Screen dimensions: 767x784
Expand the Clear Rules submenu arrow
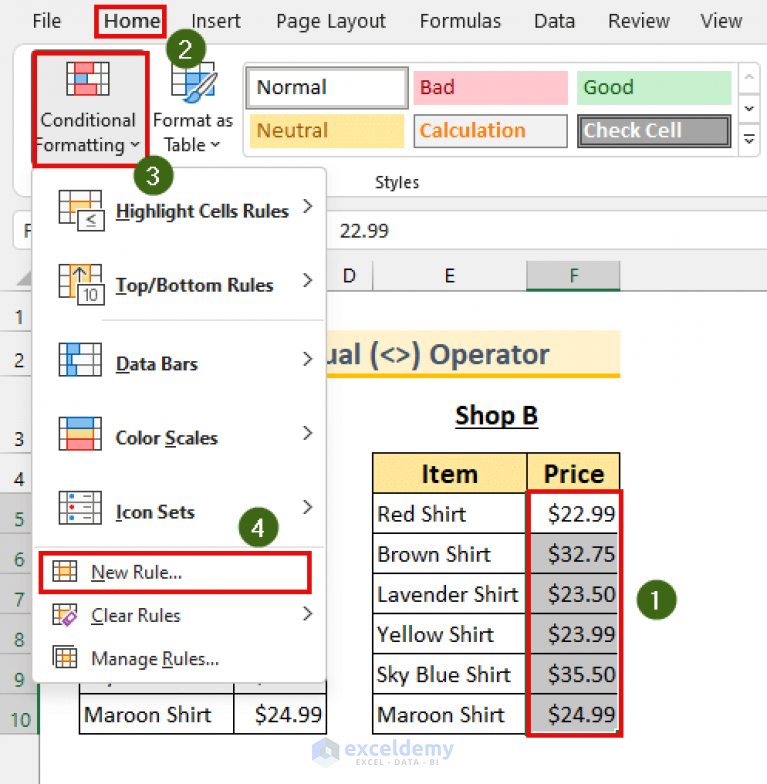[307, 614]
